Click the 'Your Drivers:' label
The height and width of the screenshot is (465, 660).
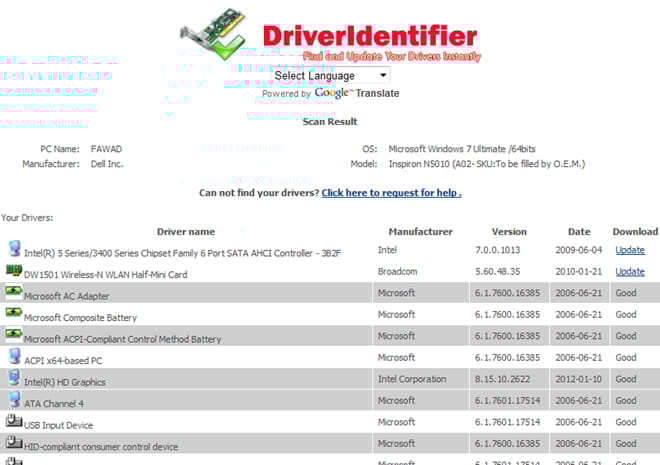(x=27, y=218)
